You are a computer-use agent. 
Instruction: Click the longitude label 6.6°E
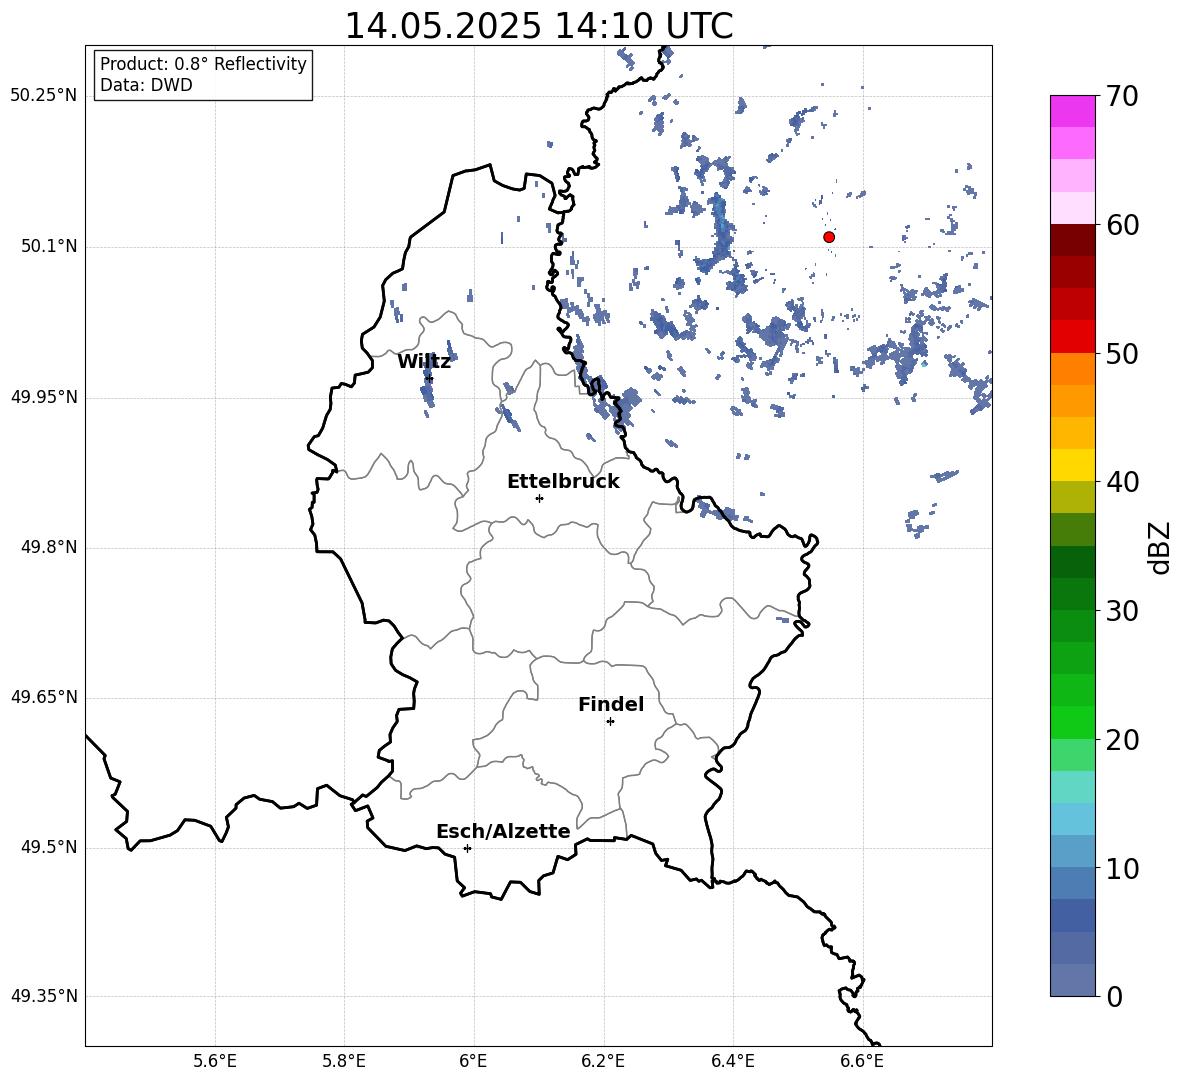(862, 1061)
